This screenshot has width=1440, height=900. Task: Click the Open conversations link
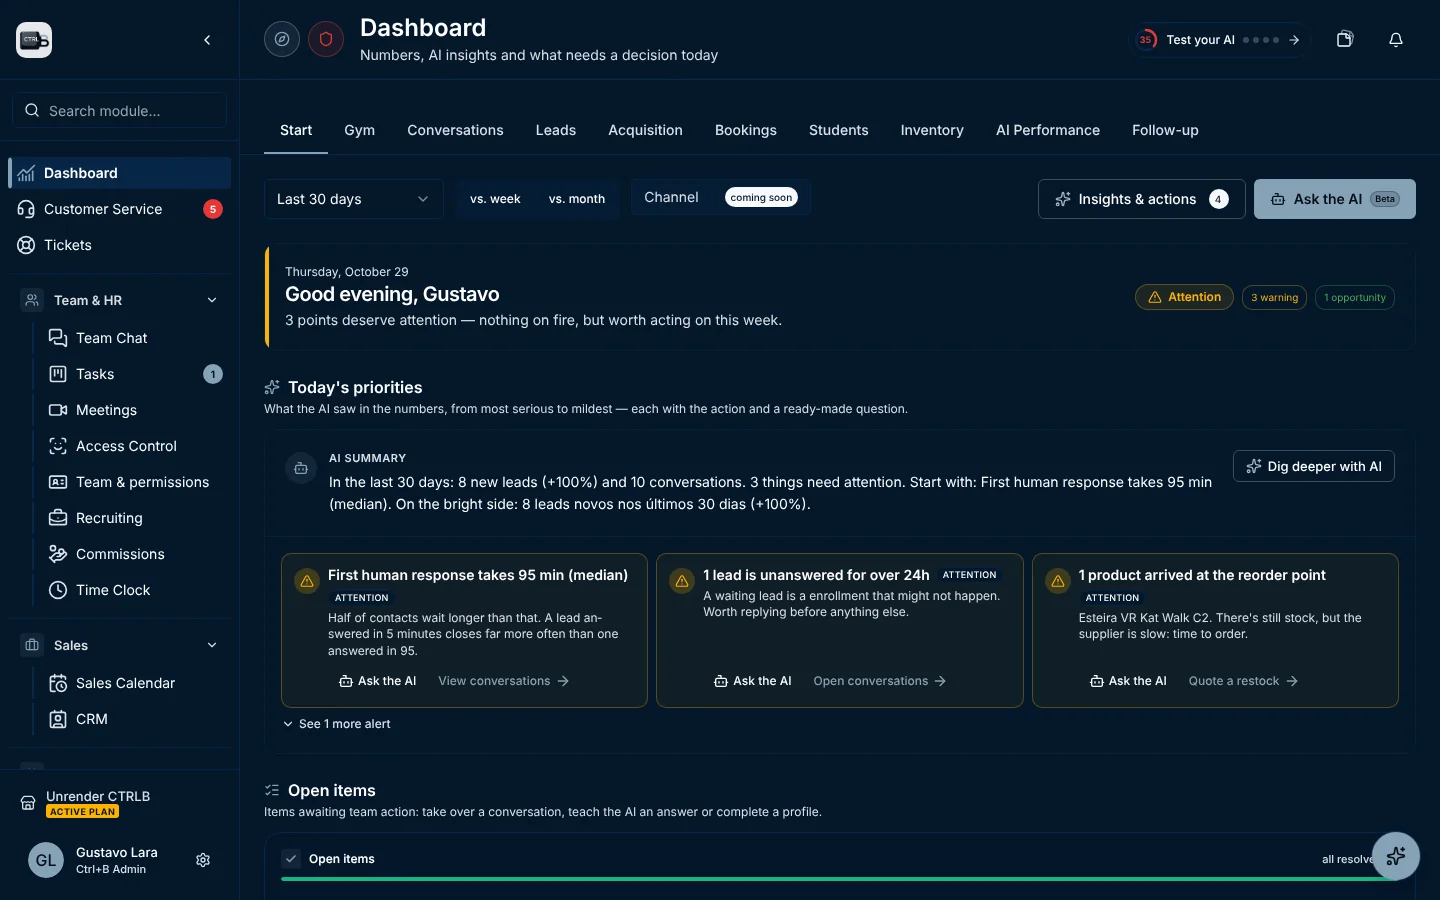pyautogui.click(x=880, y=681)
